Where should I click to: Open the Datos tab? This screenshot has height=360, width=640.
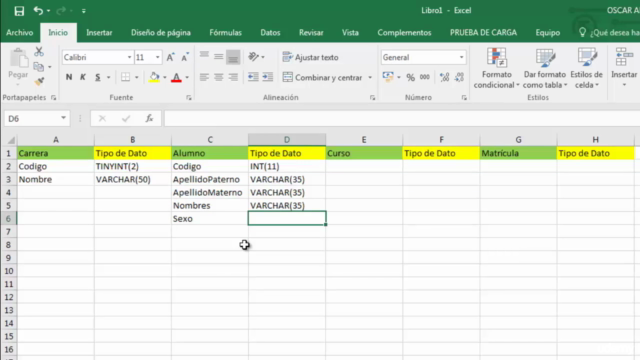tap(270, 33)
